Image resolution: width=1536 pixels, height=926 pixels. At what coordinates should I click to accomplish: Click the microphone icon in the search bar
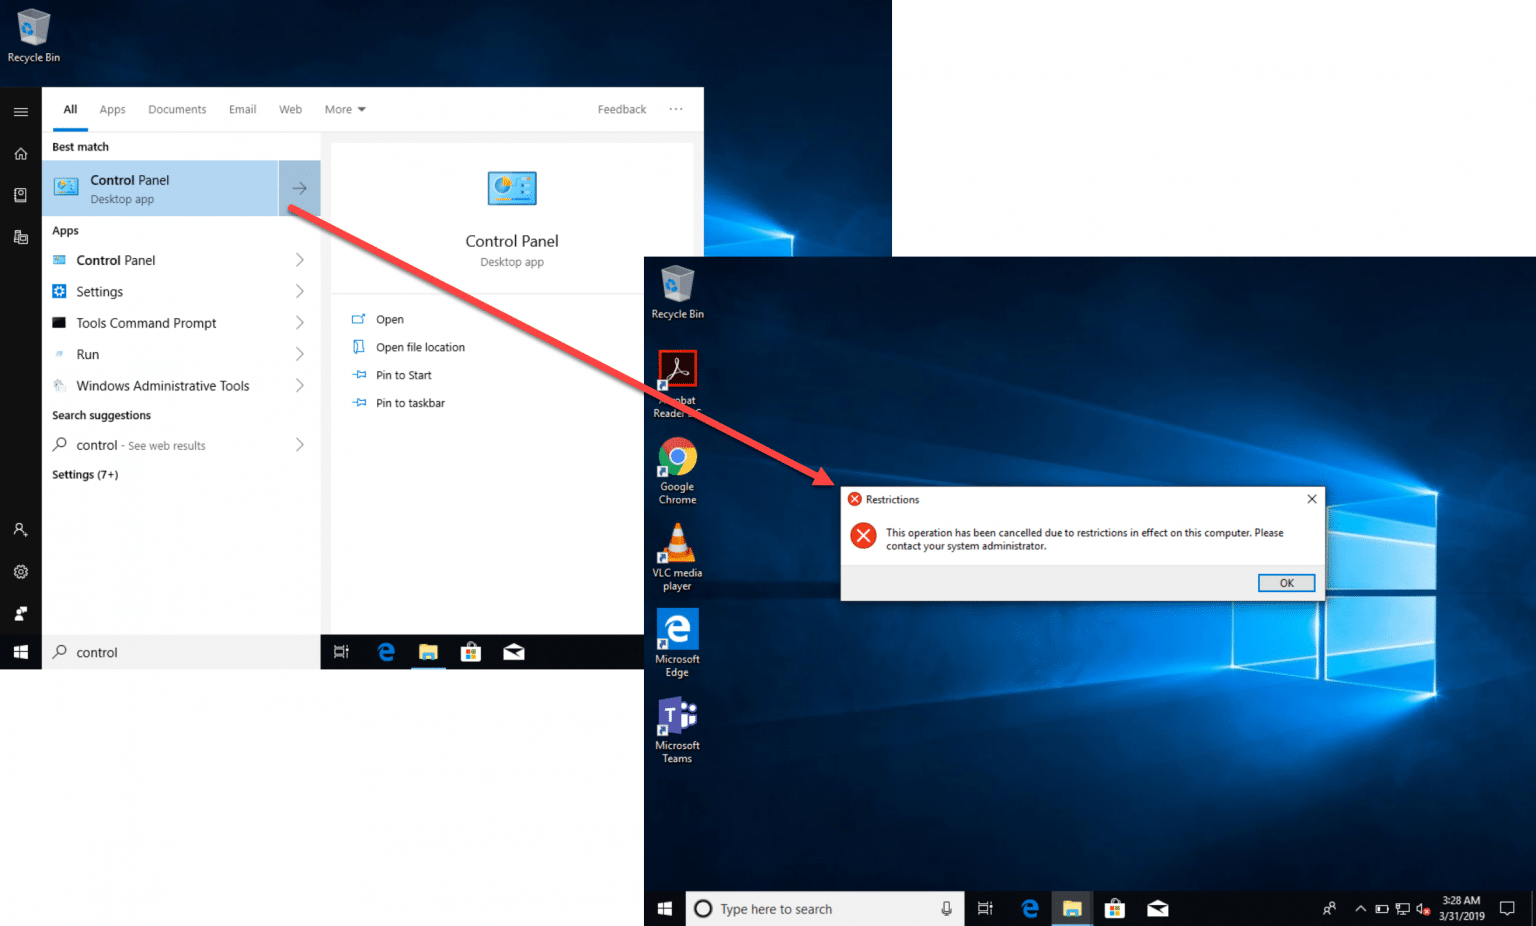[x=946, y=908]
